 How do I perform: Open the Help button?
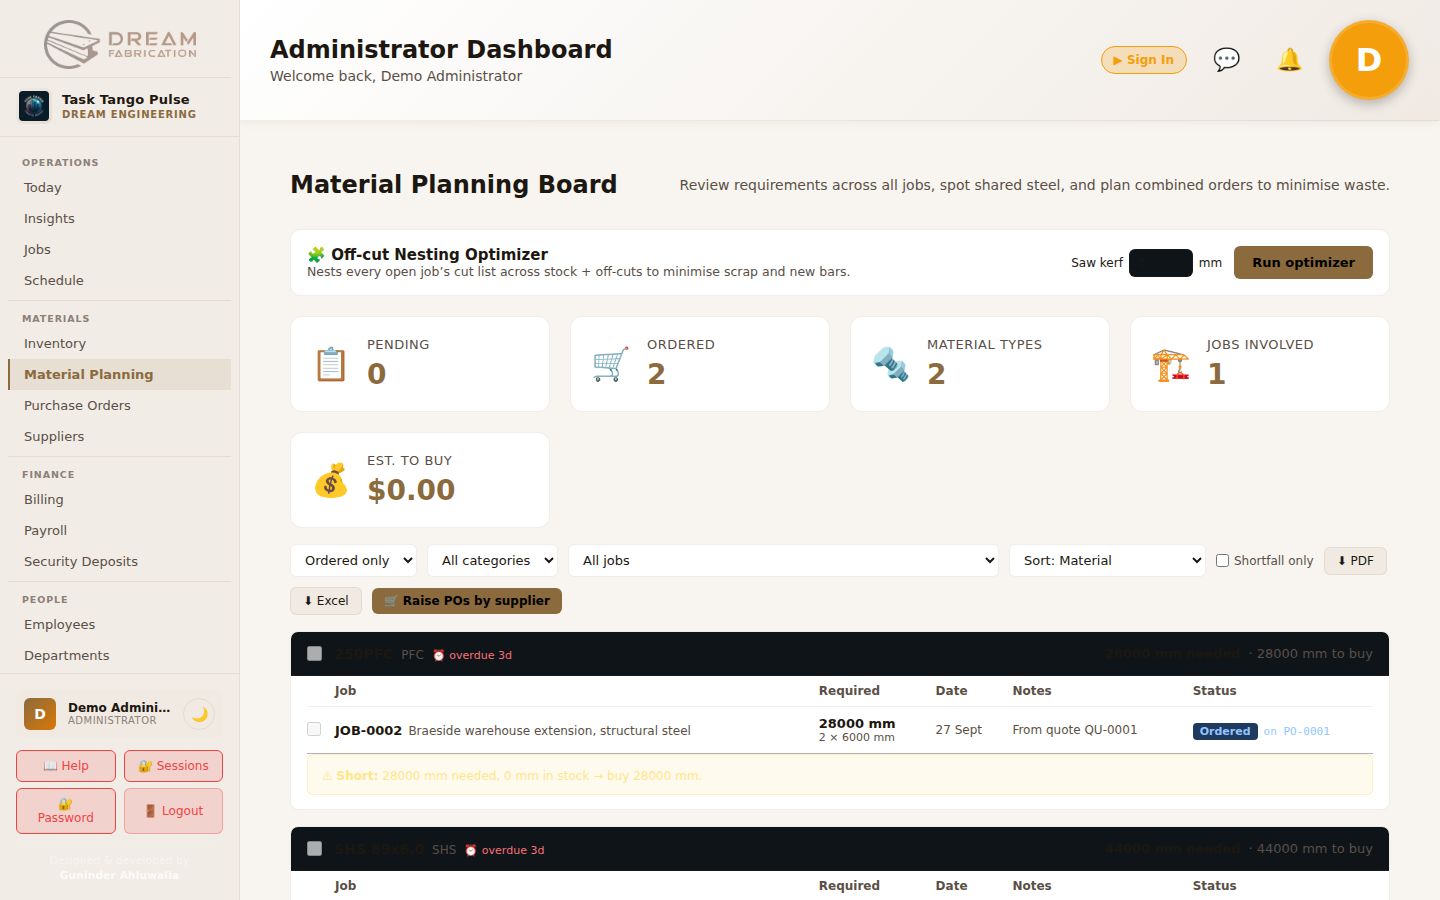[66, 766]
